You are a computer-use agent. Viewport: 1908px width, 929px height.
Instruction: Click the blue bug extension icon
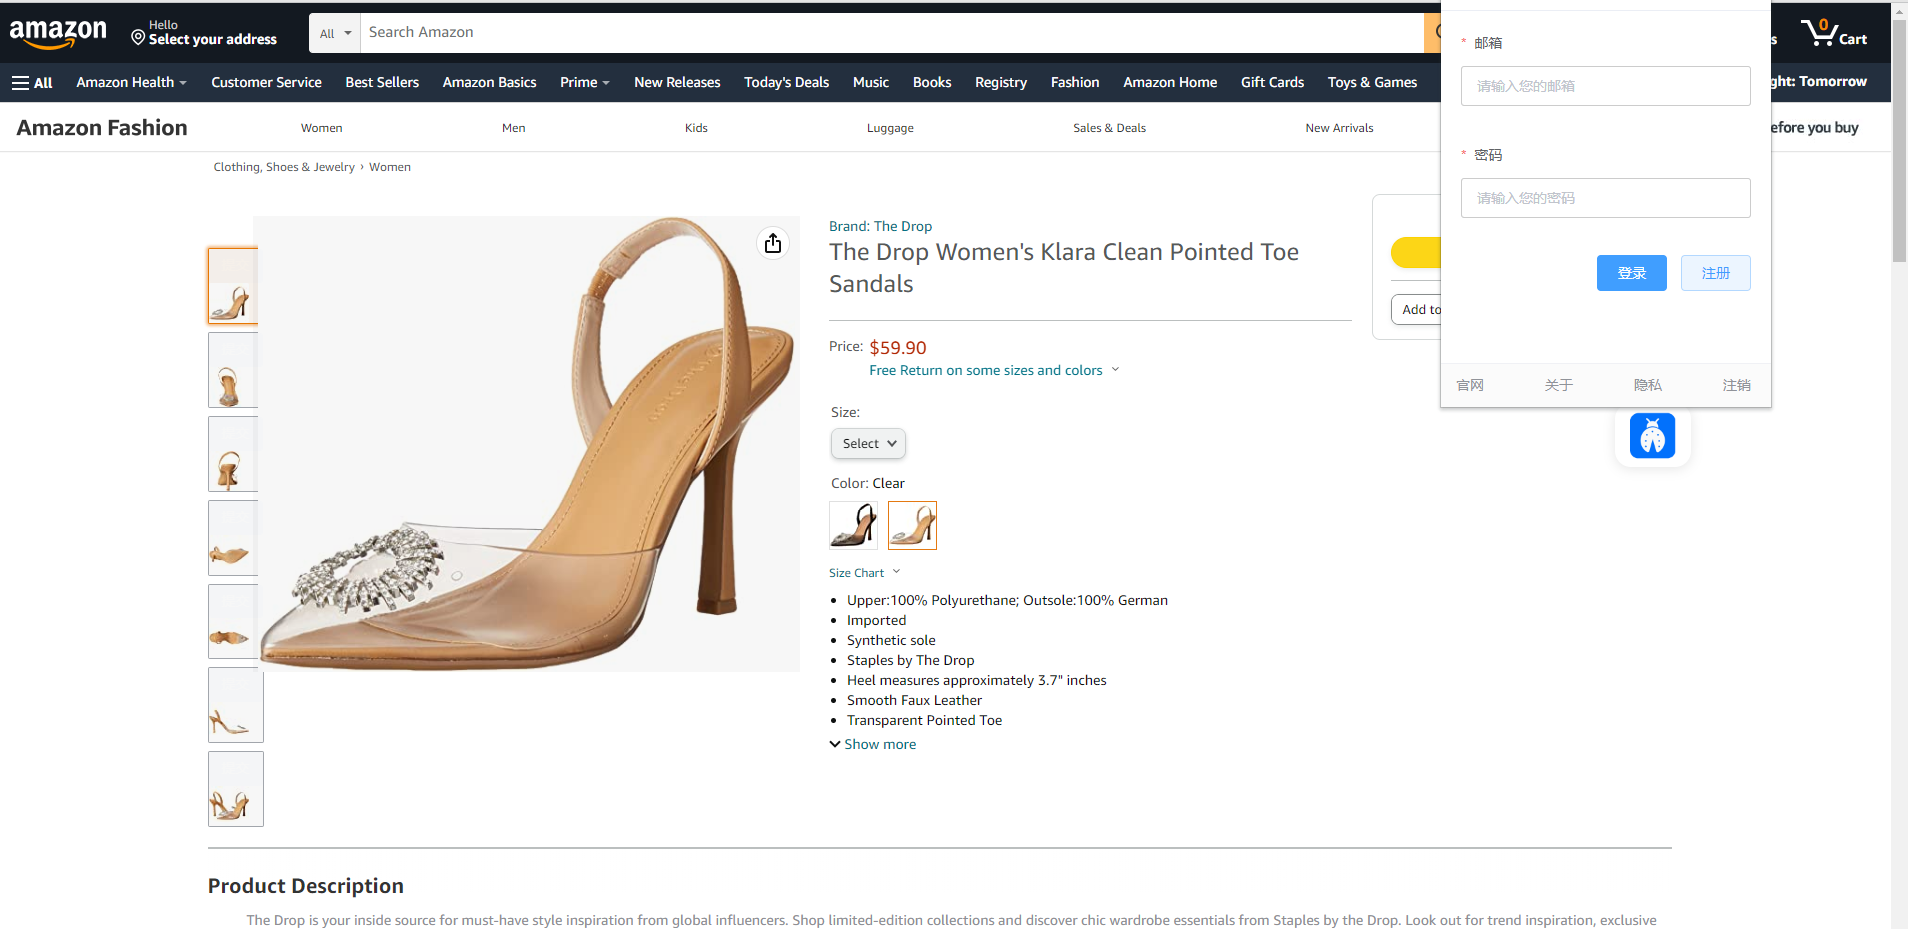tap(1652, 436)
